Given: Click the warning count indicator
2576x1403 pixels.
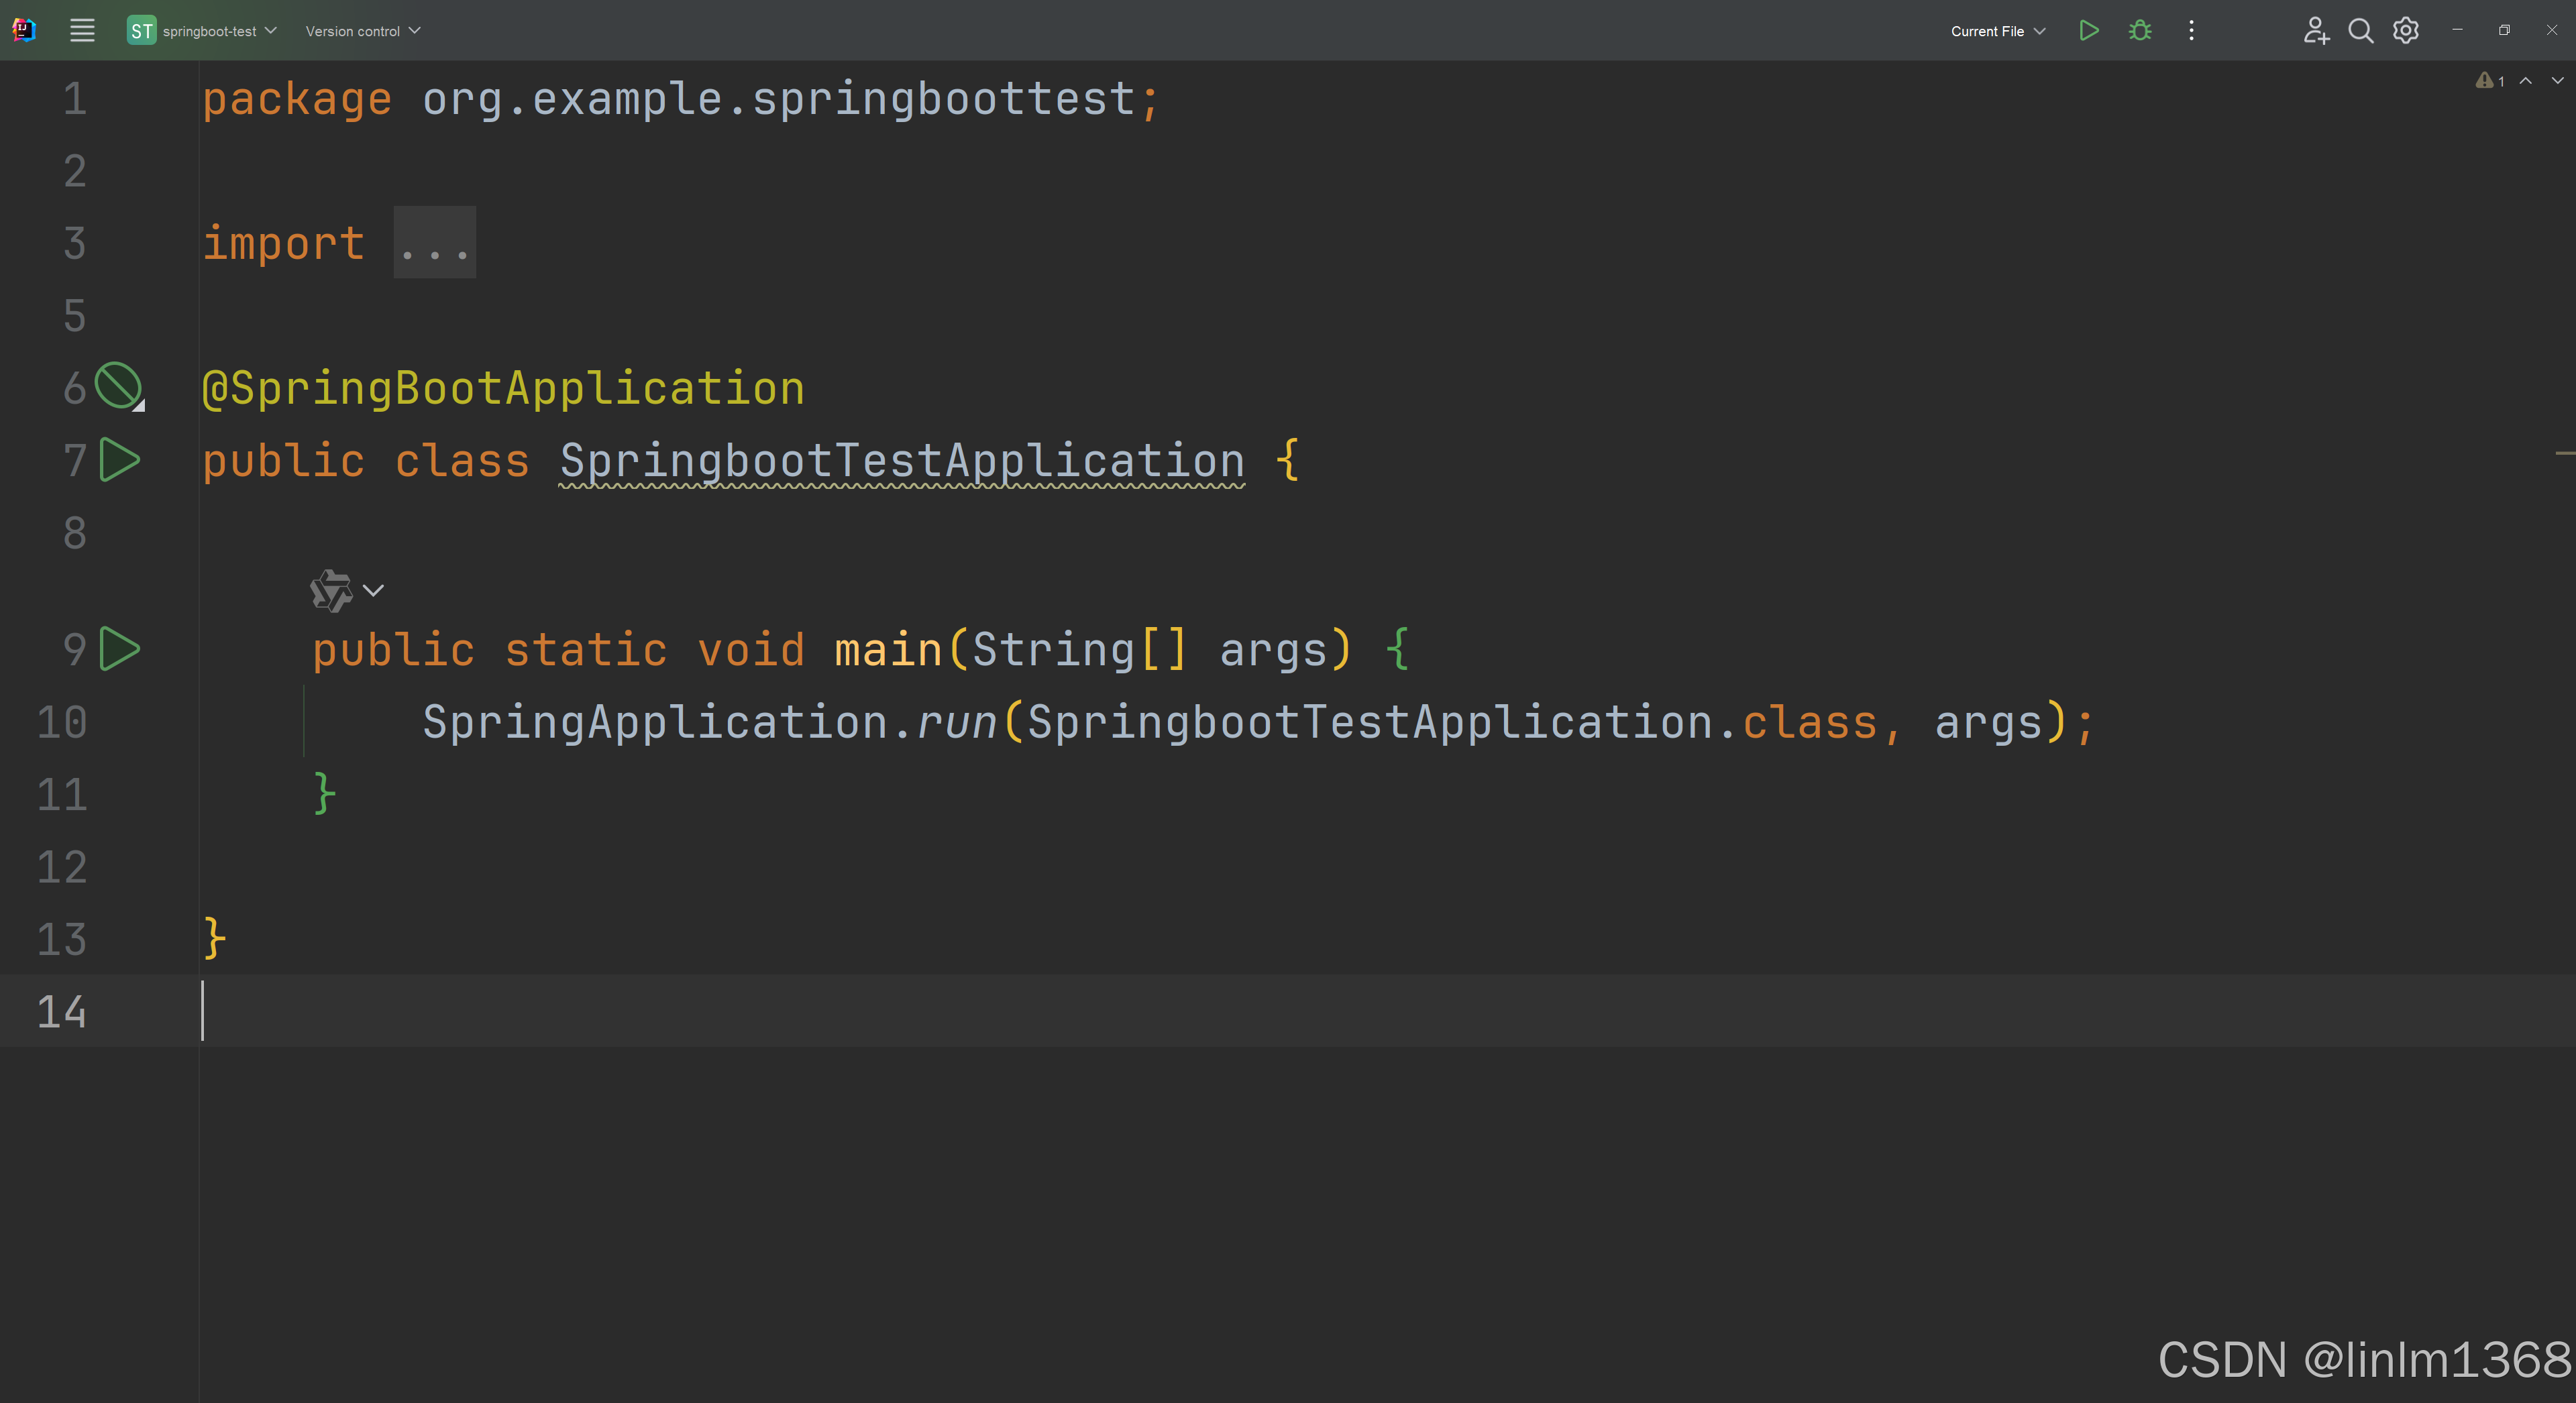Looking at the screenshot, I should click(x=2489, y=81).
